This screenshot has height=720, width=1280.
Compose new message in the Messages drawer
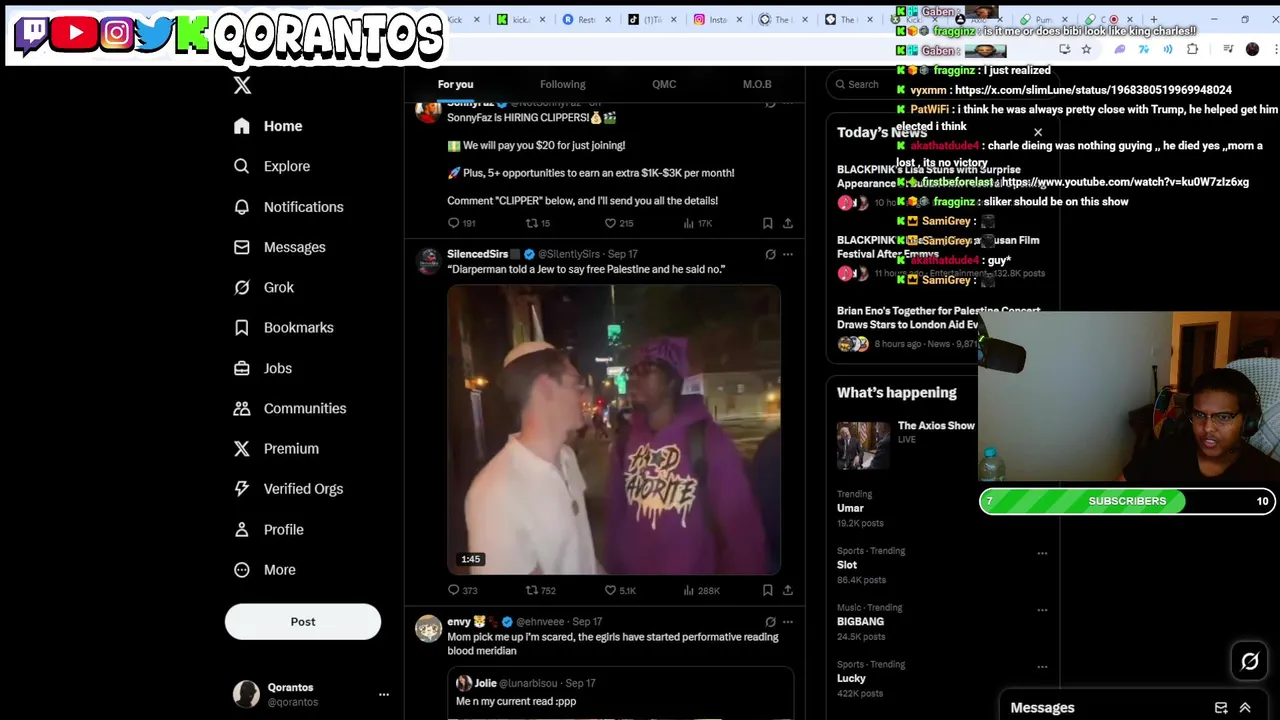tap(1221, 708)
